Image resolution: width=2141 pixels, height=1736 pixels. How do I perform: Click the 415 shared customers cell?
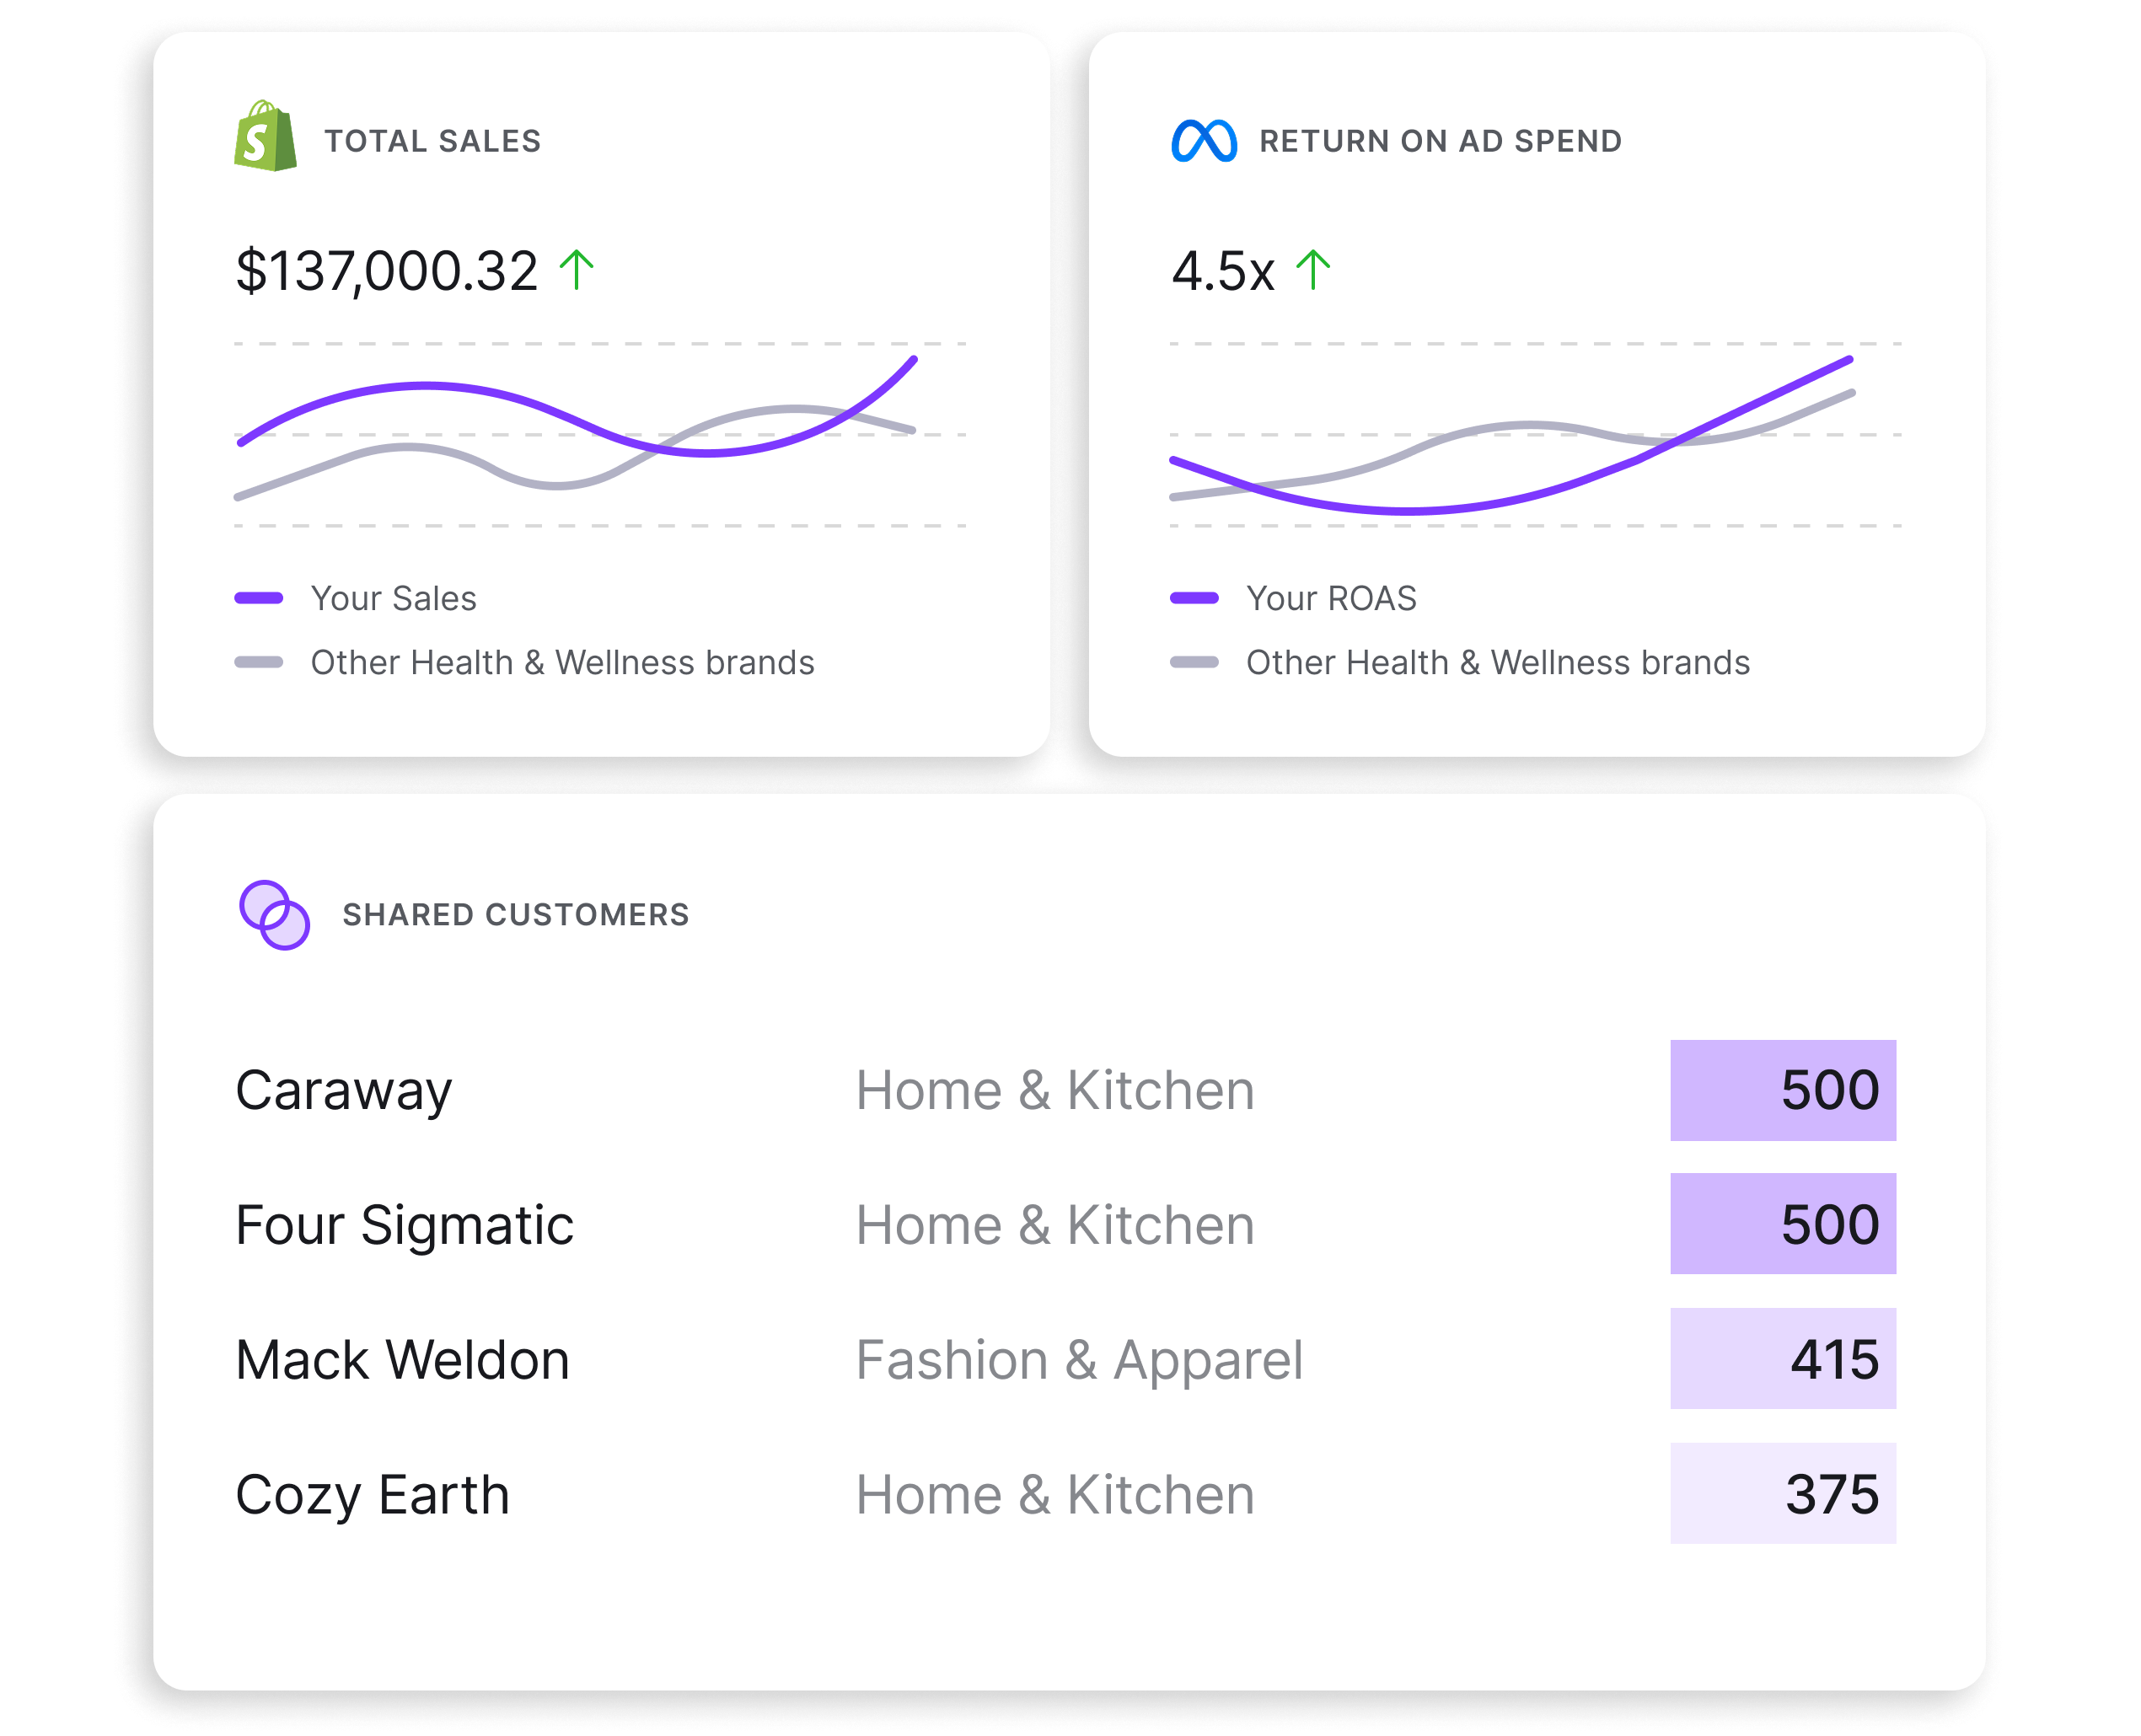1782,1359
